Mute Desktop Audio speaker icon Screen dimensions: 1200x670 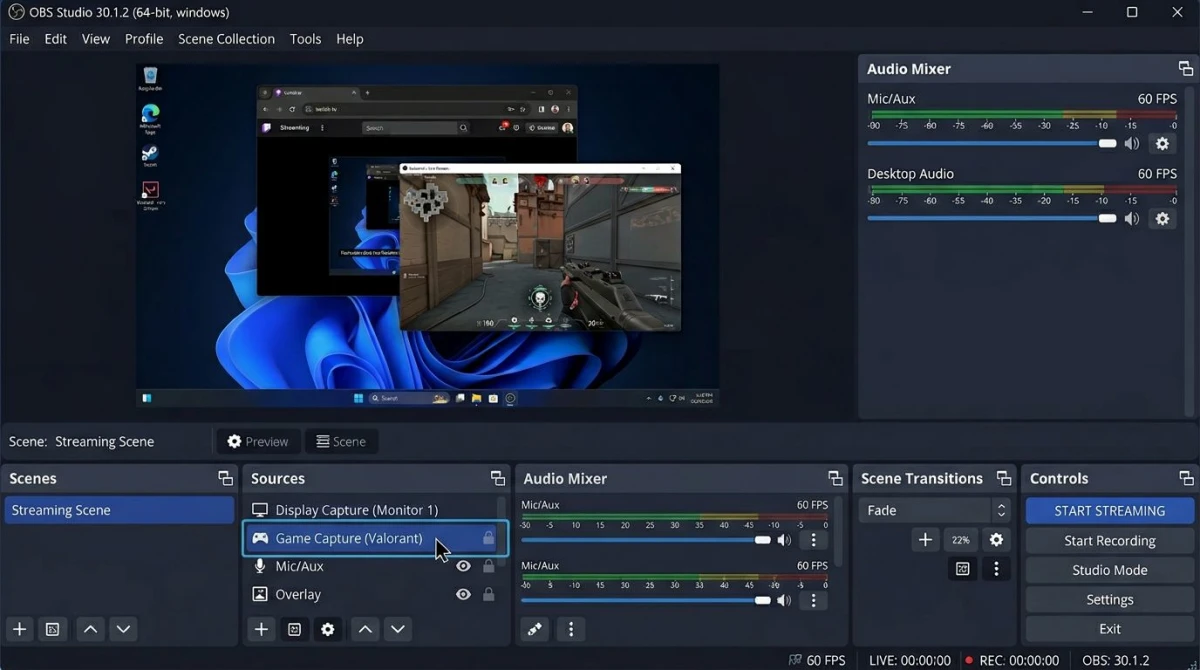[1131, 219]
